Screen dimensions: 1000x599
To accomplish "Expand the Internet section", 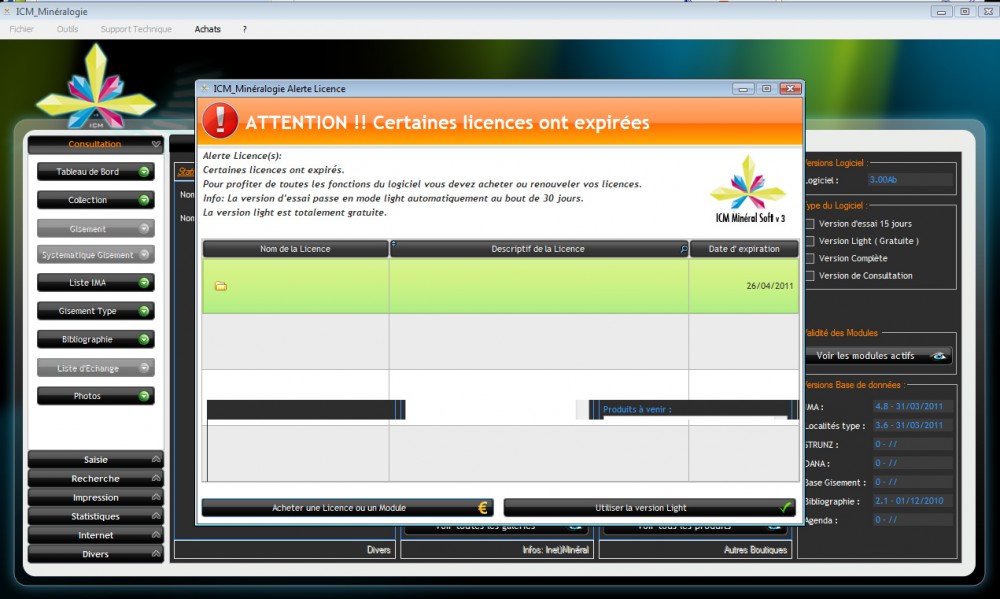I will (x=96, y=535).
